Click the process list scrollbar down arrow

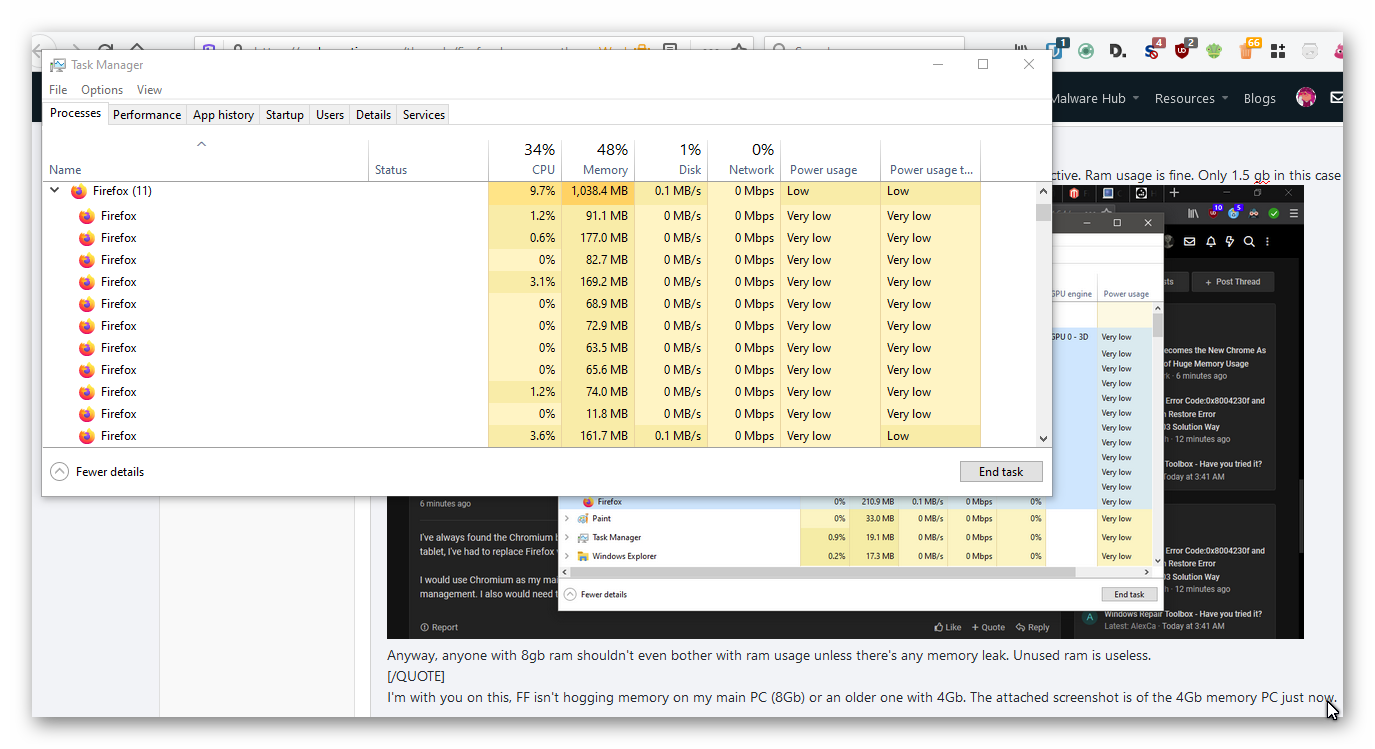click(x=1043, y=438)
